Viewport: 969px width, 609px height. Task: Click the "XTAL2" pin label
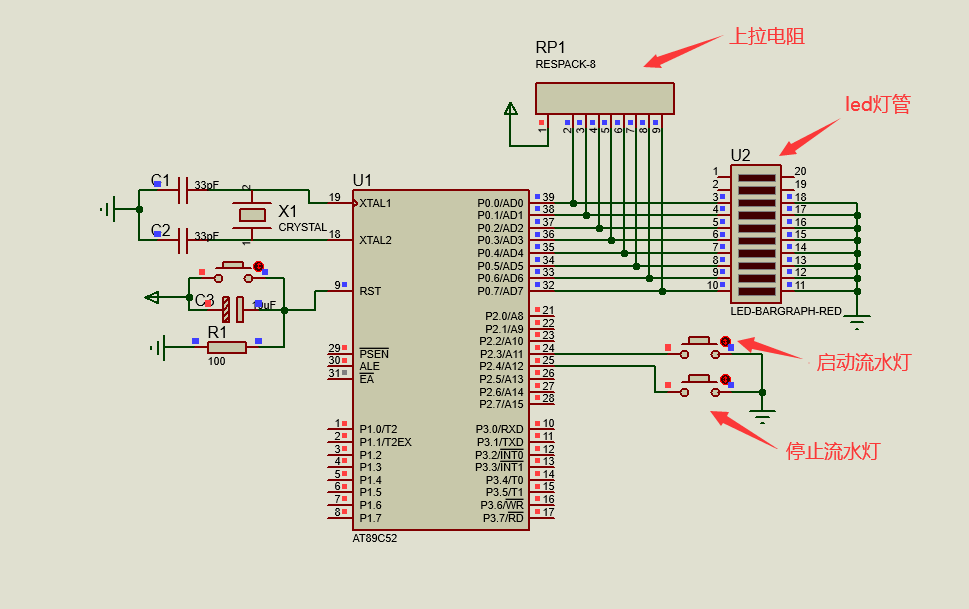[376, 241]
